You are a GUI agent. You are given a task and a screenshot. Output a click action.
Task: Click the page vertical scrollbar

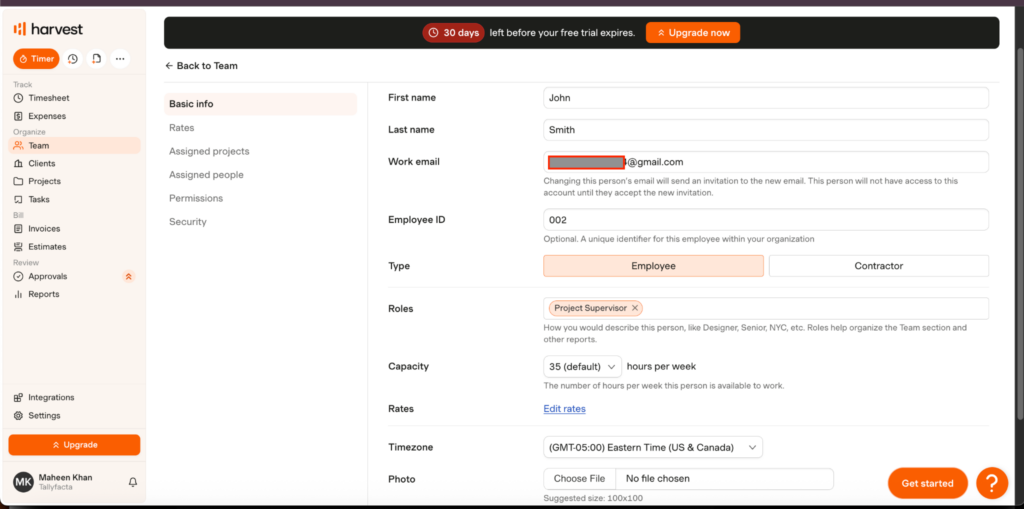pyautogui.click(x=1019, y=233)
